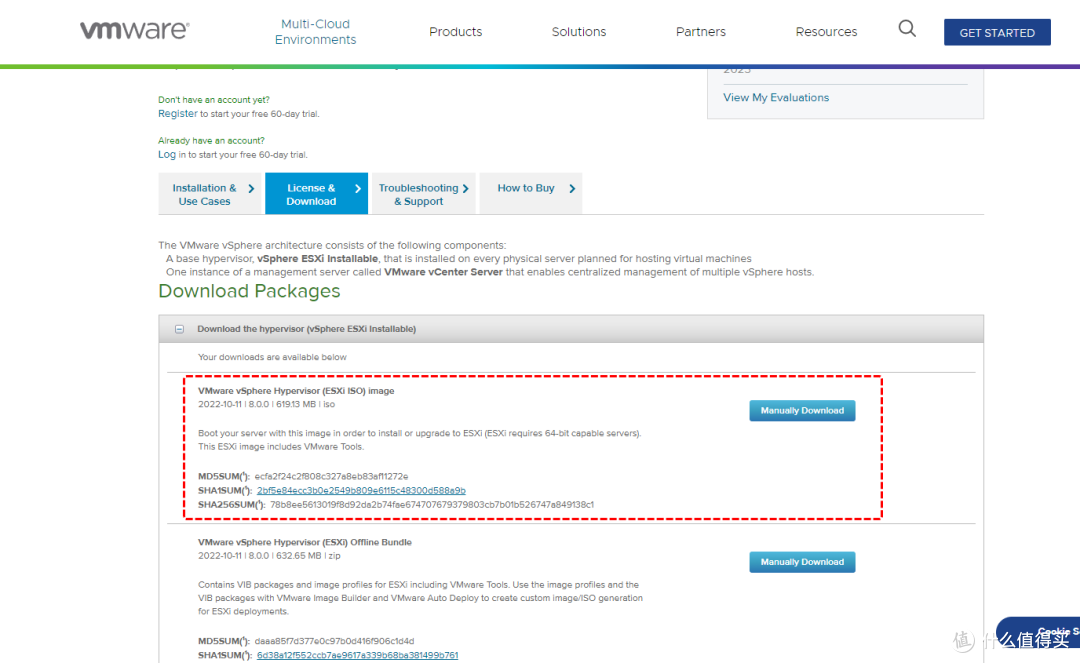Viewport: 1080px width, 663px height.
Task: Click the VMware logo
Action: (x=134, y=30)
